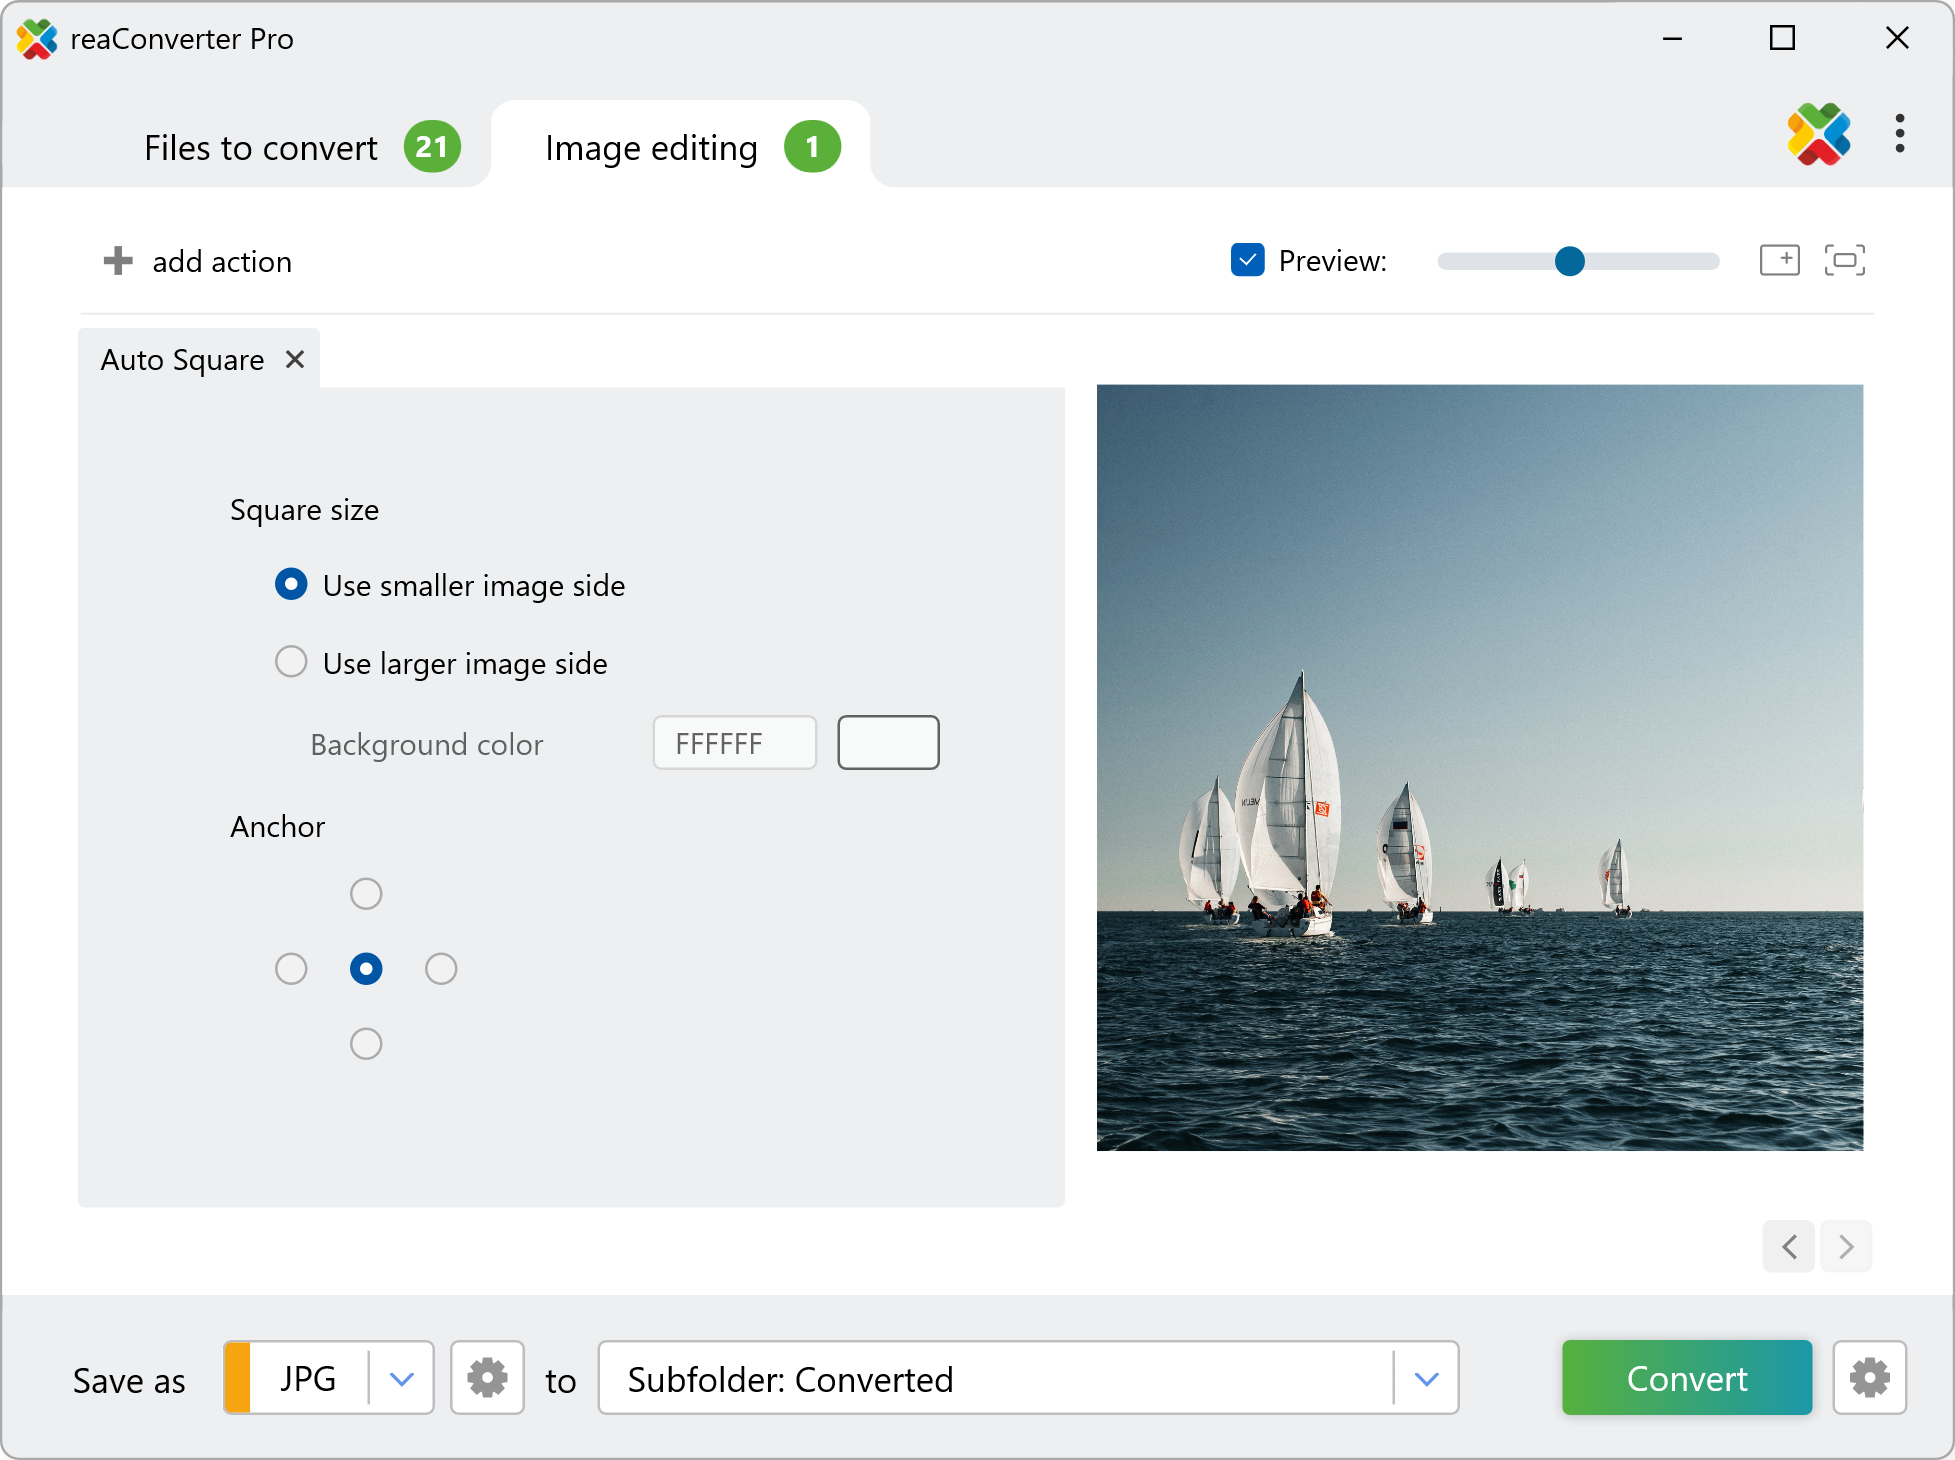Select Use larger image side option
This screenshot has width=1955, height=1460.
pos(291,662)
